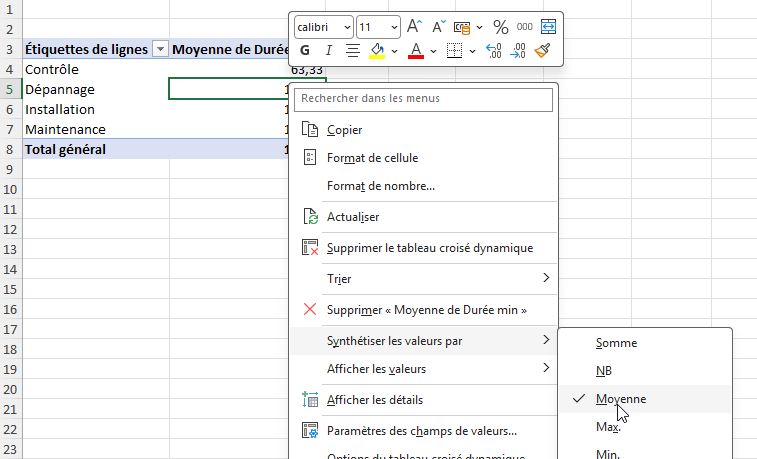Select row 20 header
Image resolution: width=757 pixels, height=459 pixels.
pos(11,389)
